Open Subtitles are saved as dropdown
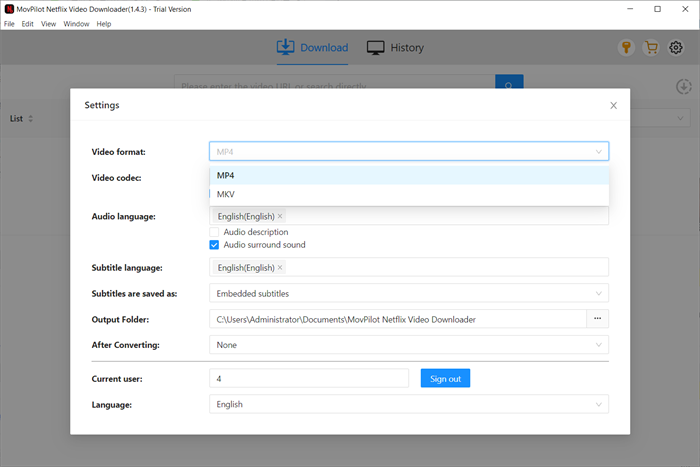 pos(409,293)
